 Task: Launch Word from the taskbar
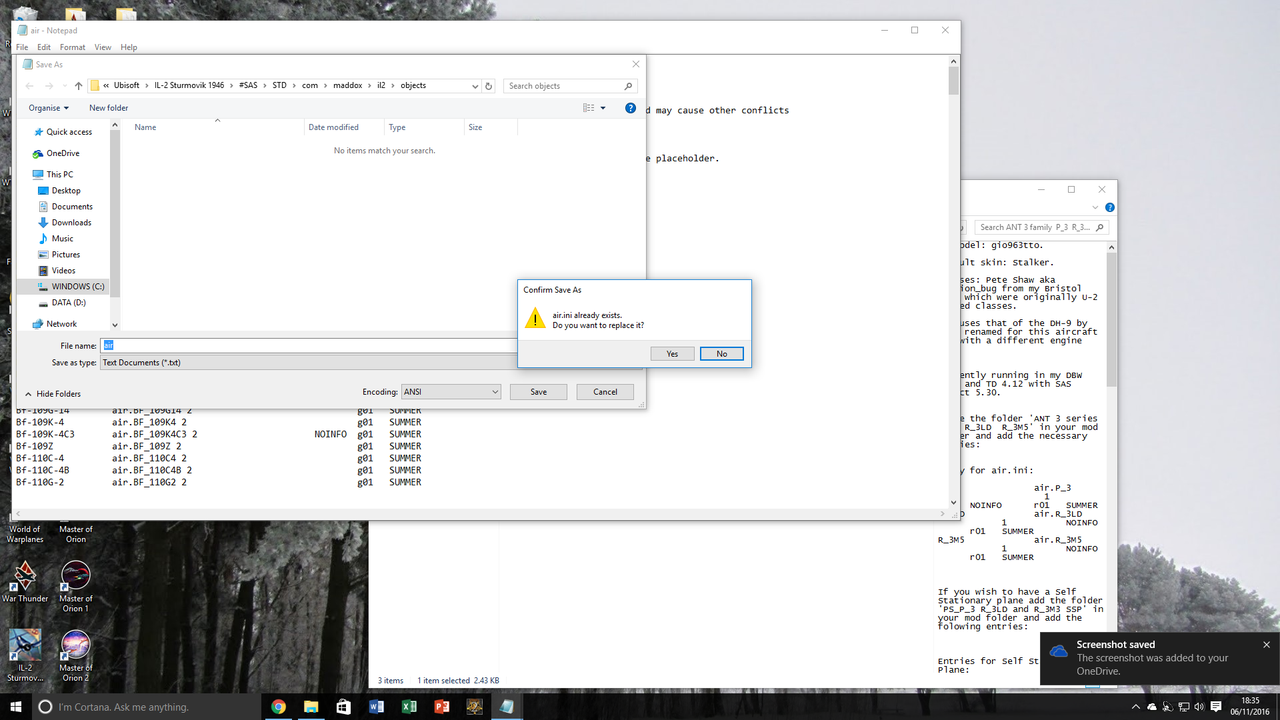(376, 706)
